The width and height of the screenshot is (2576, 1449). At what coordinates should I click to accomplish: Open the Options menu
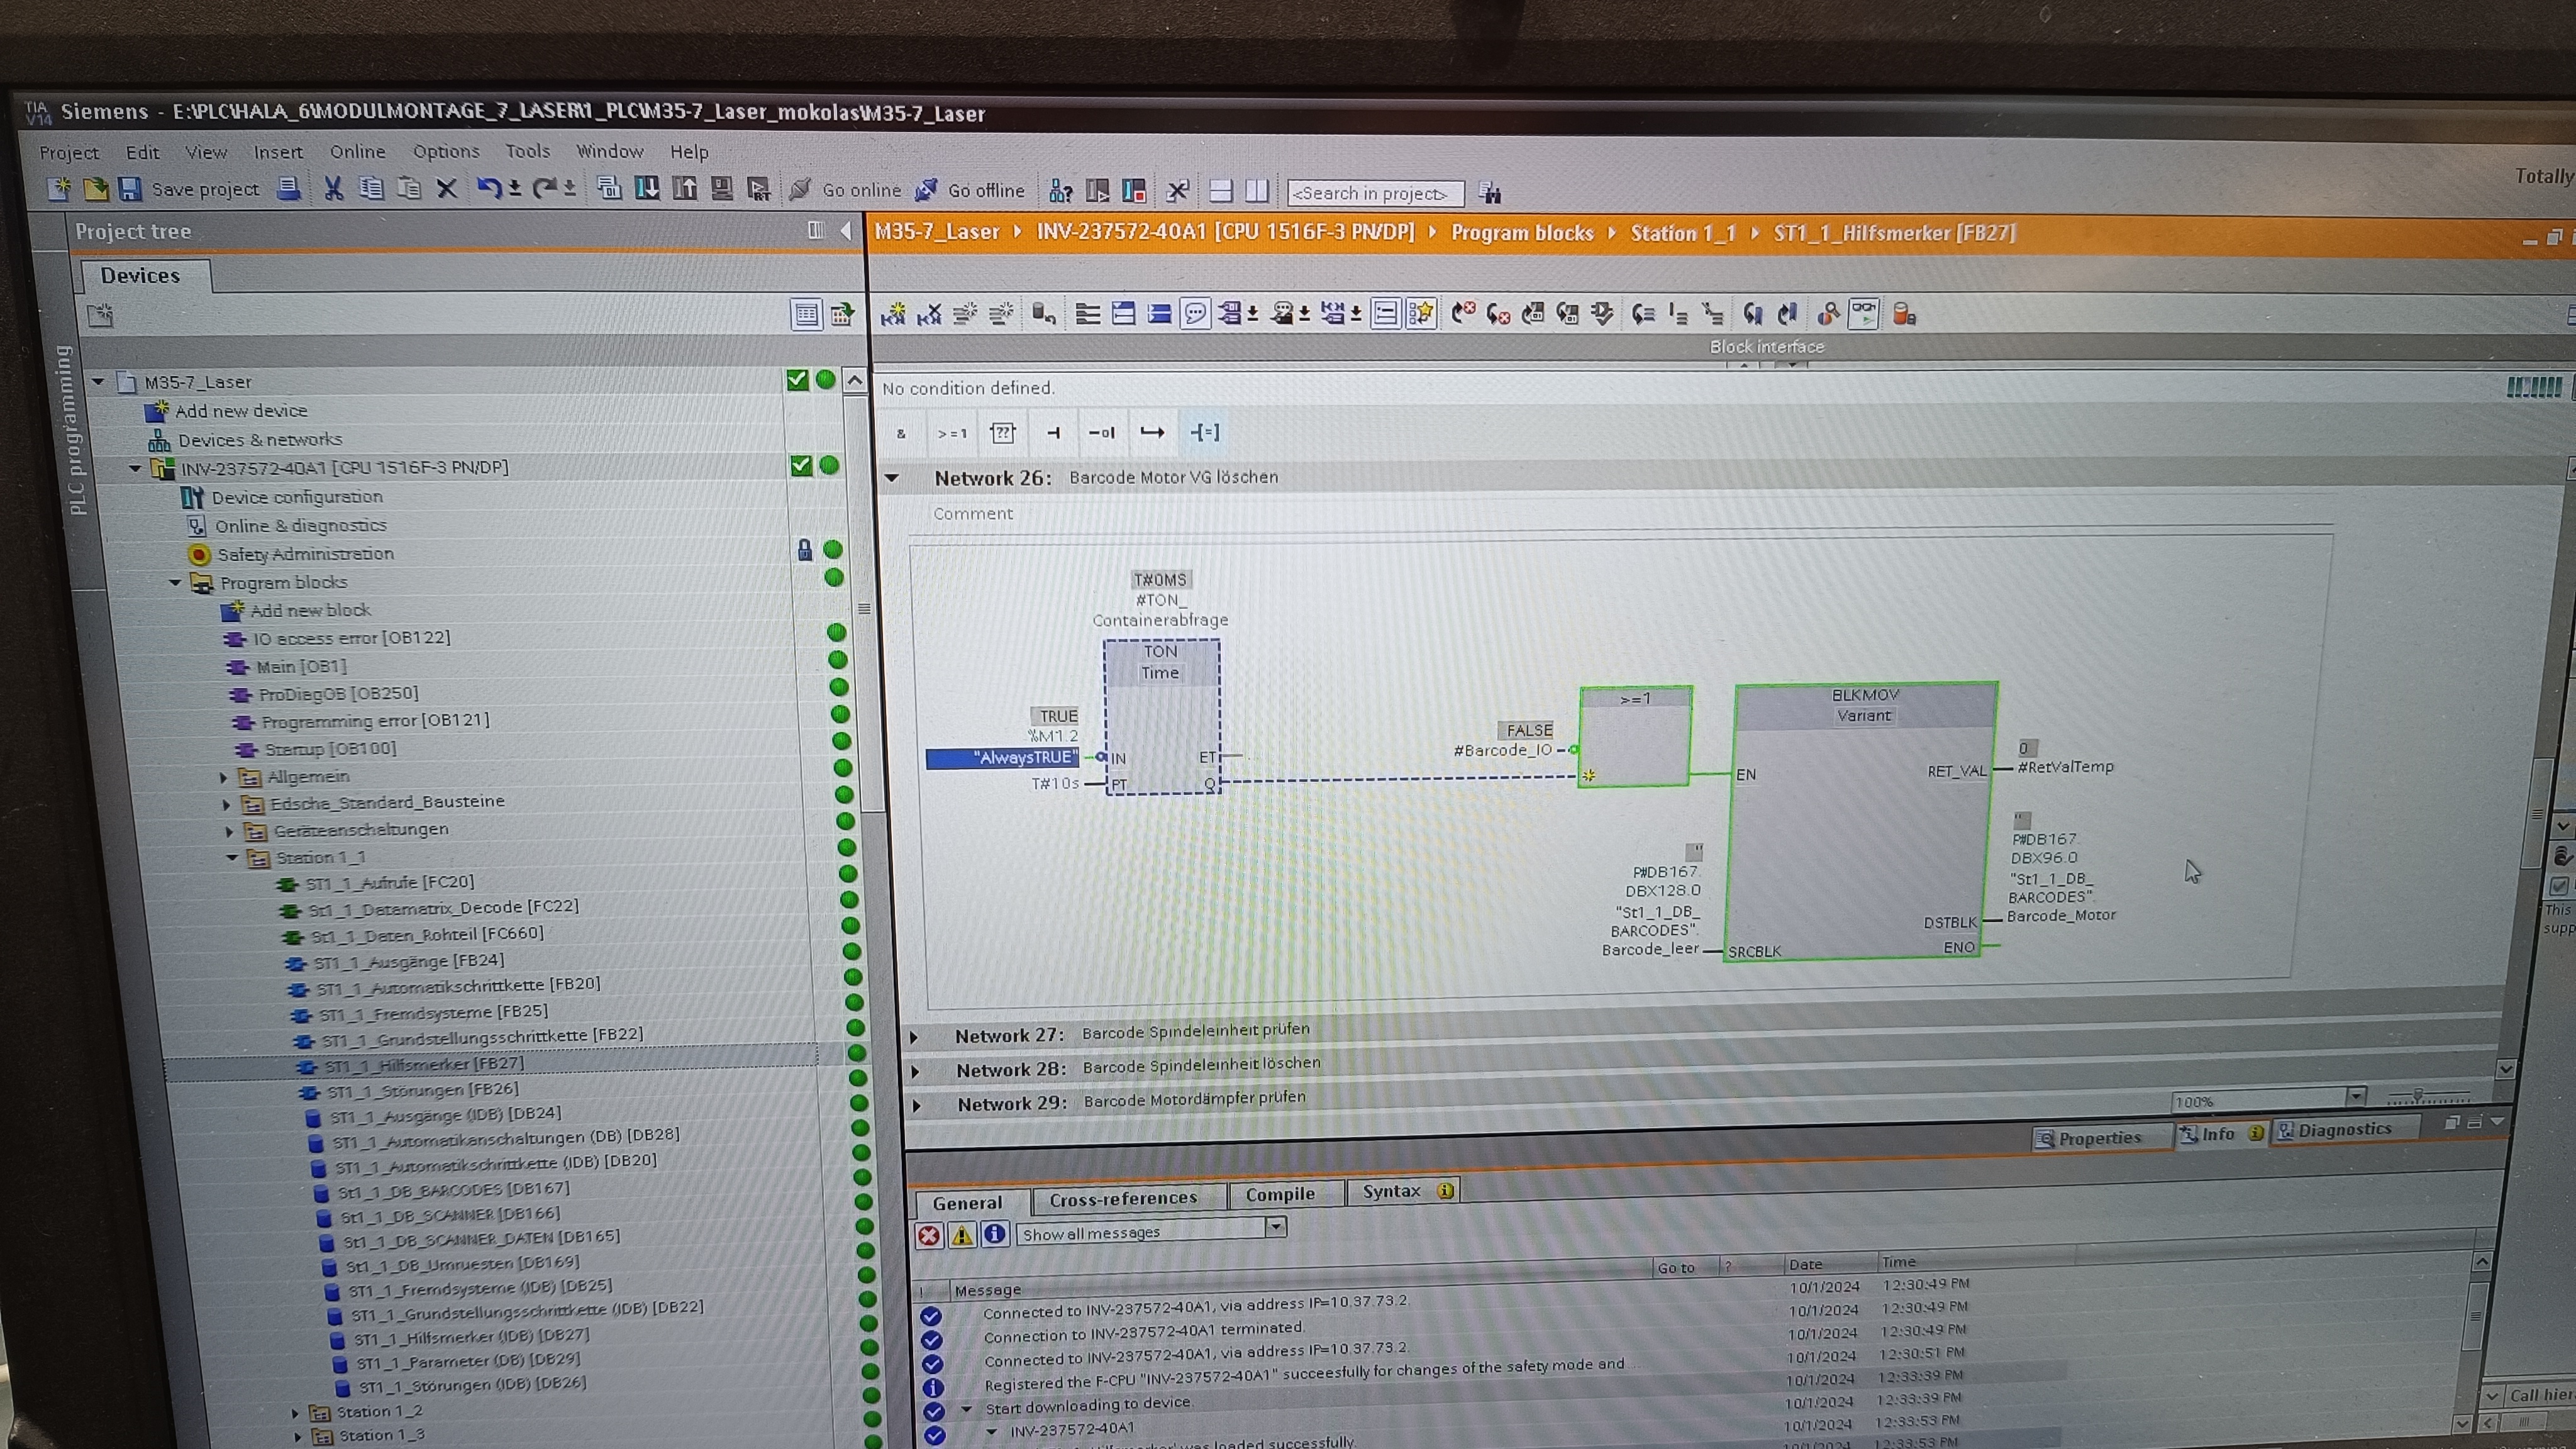point(446,151)
